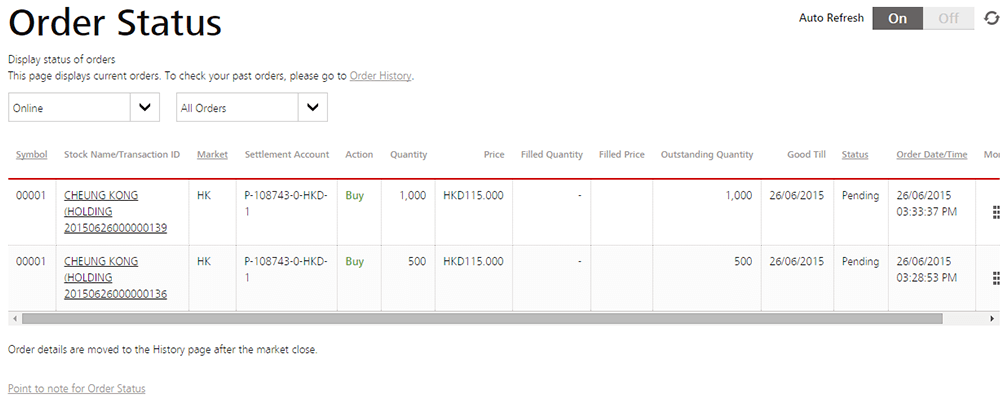This screenshot has height=403, width=1008.
Task: Open the Order History link
Action: tap(380, 76)
